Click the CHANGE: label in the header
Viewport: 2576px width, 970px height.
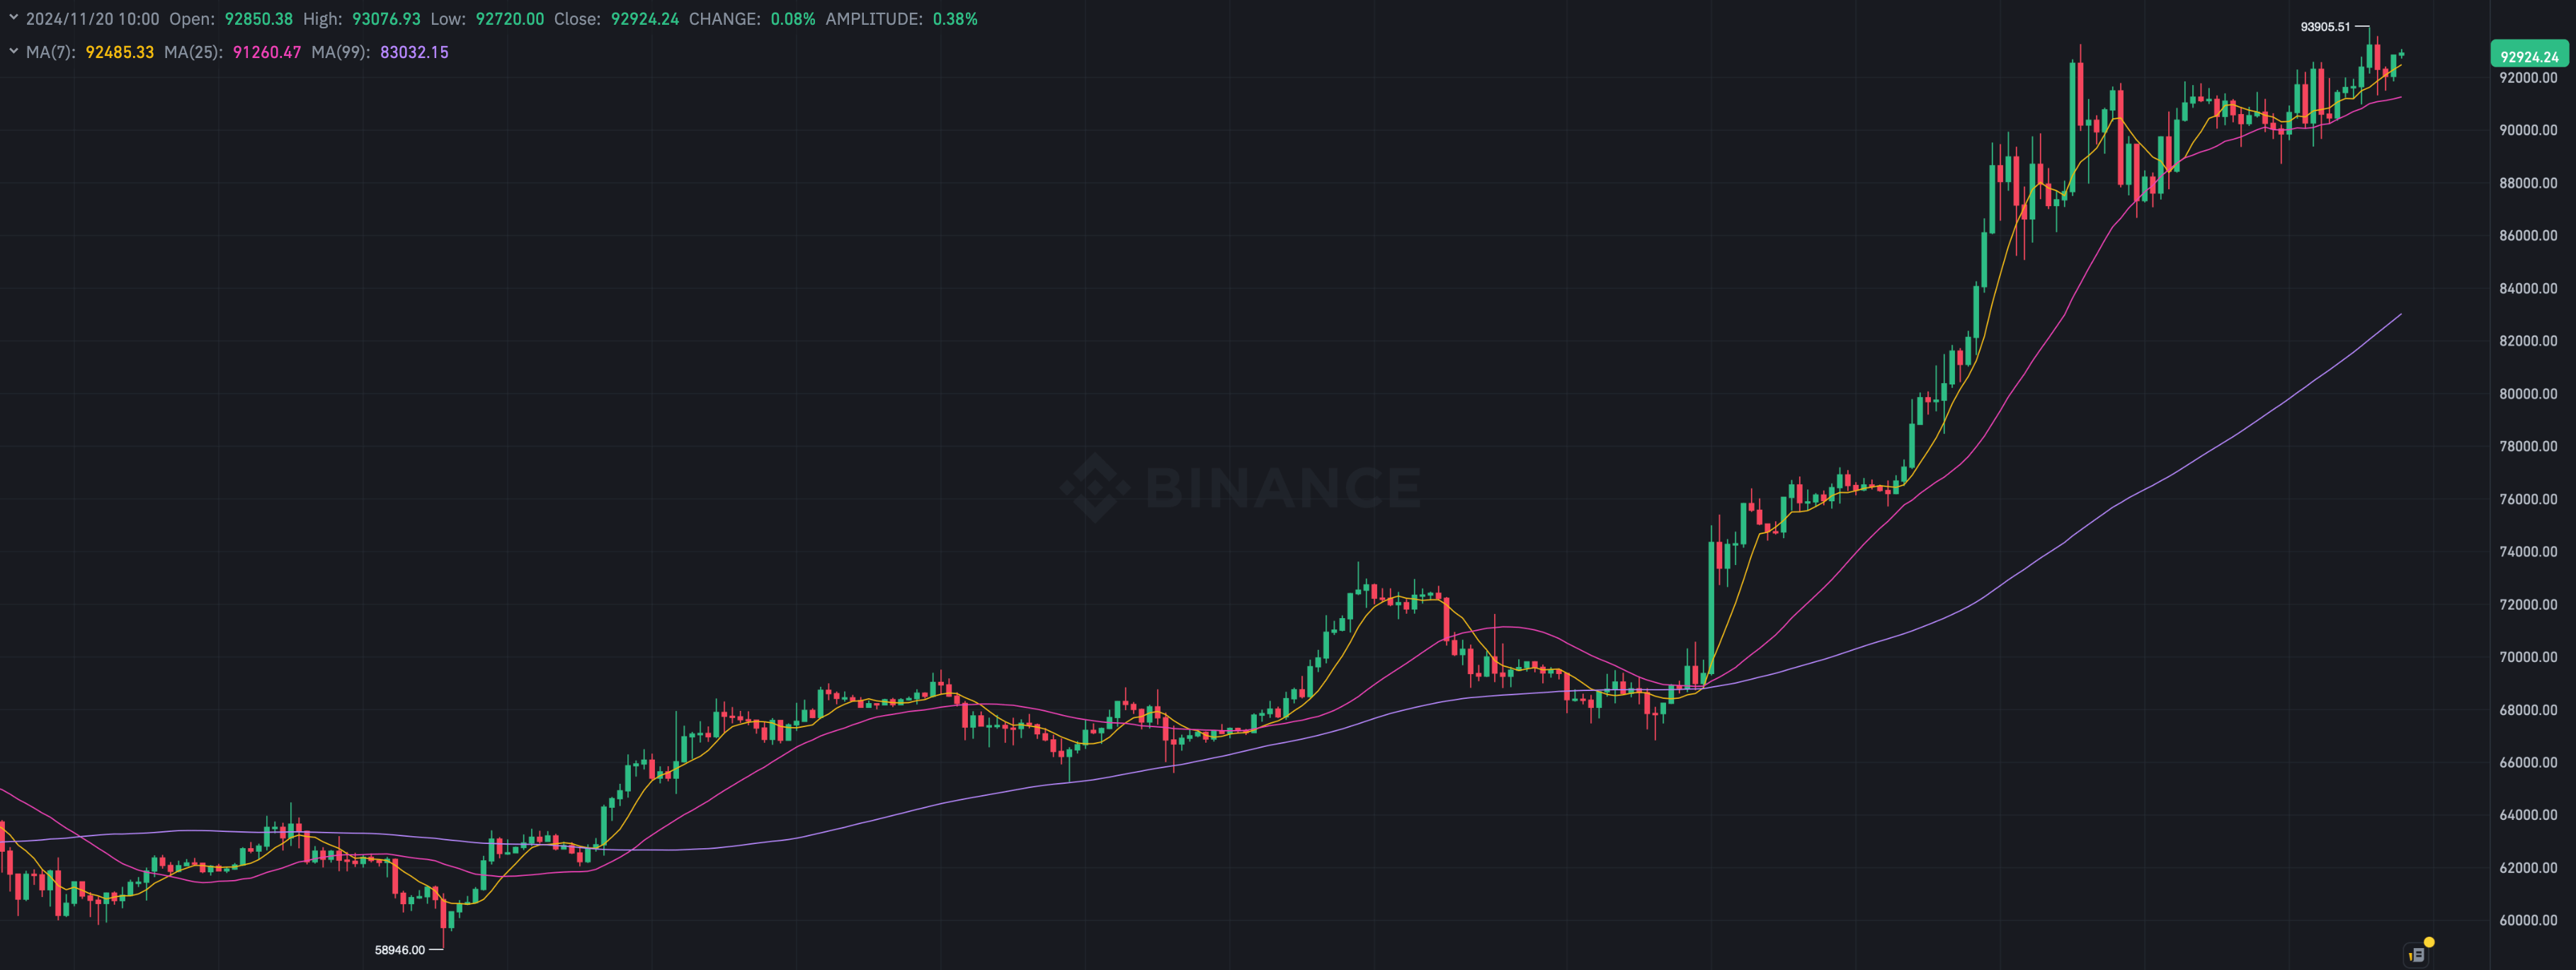point(725,19)
